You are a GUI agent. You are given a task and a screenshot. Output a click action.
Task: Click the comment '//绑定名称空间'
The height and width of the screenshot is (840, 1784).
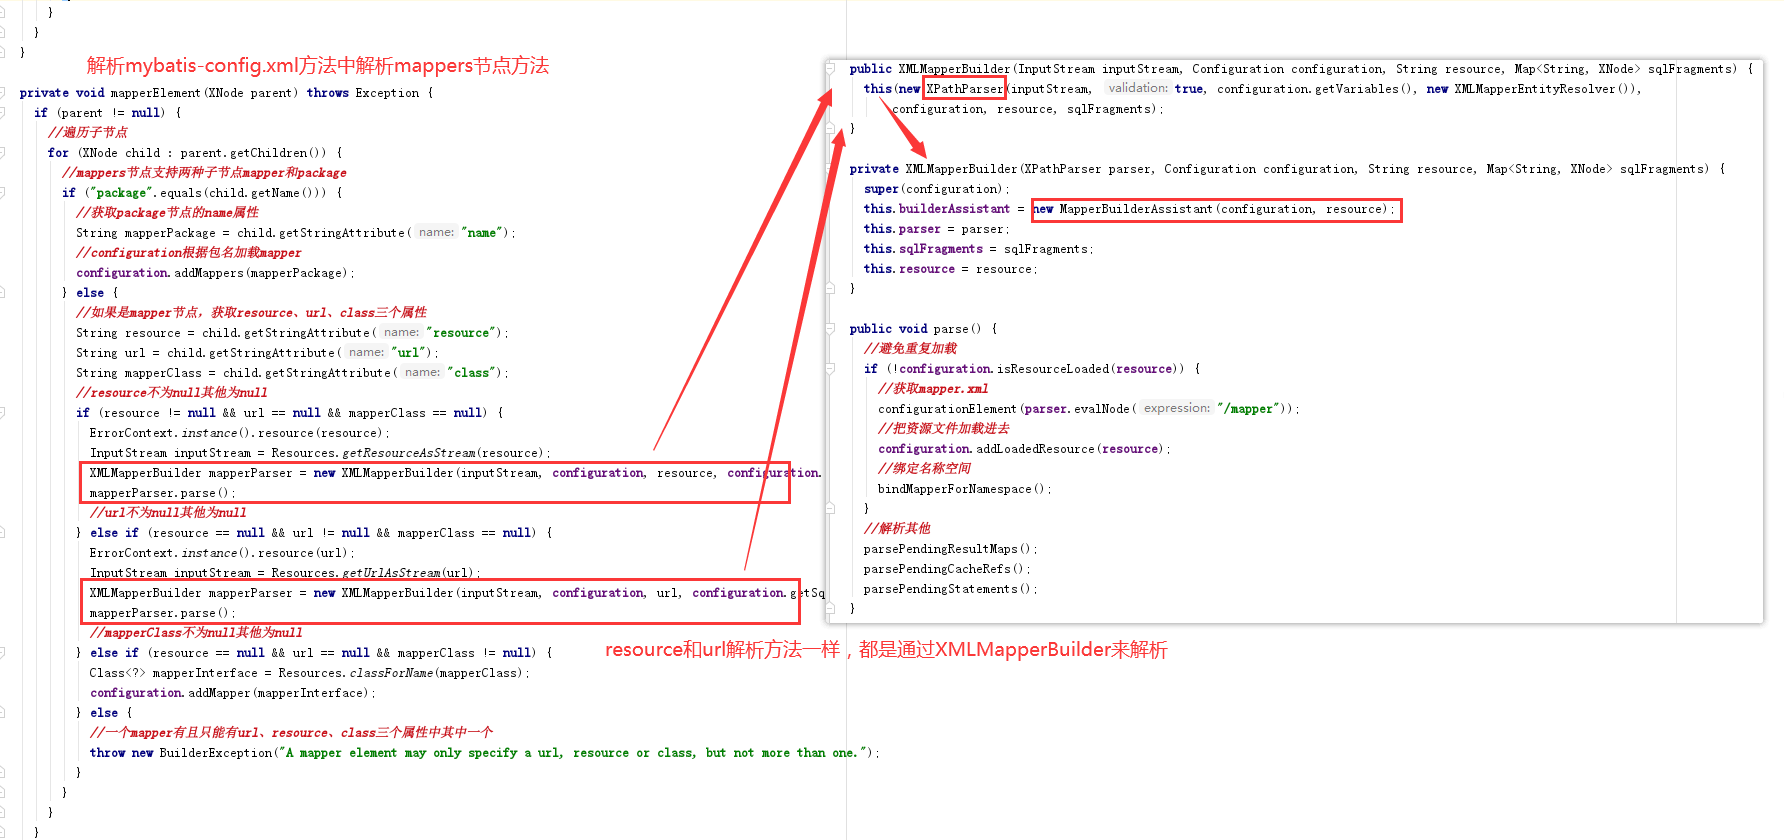click(925, 469)
